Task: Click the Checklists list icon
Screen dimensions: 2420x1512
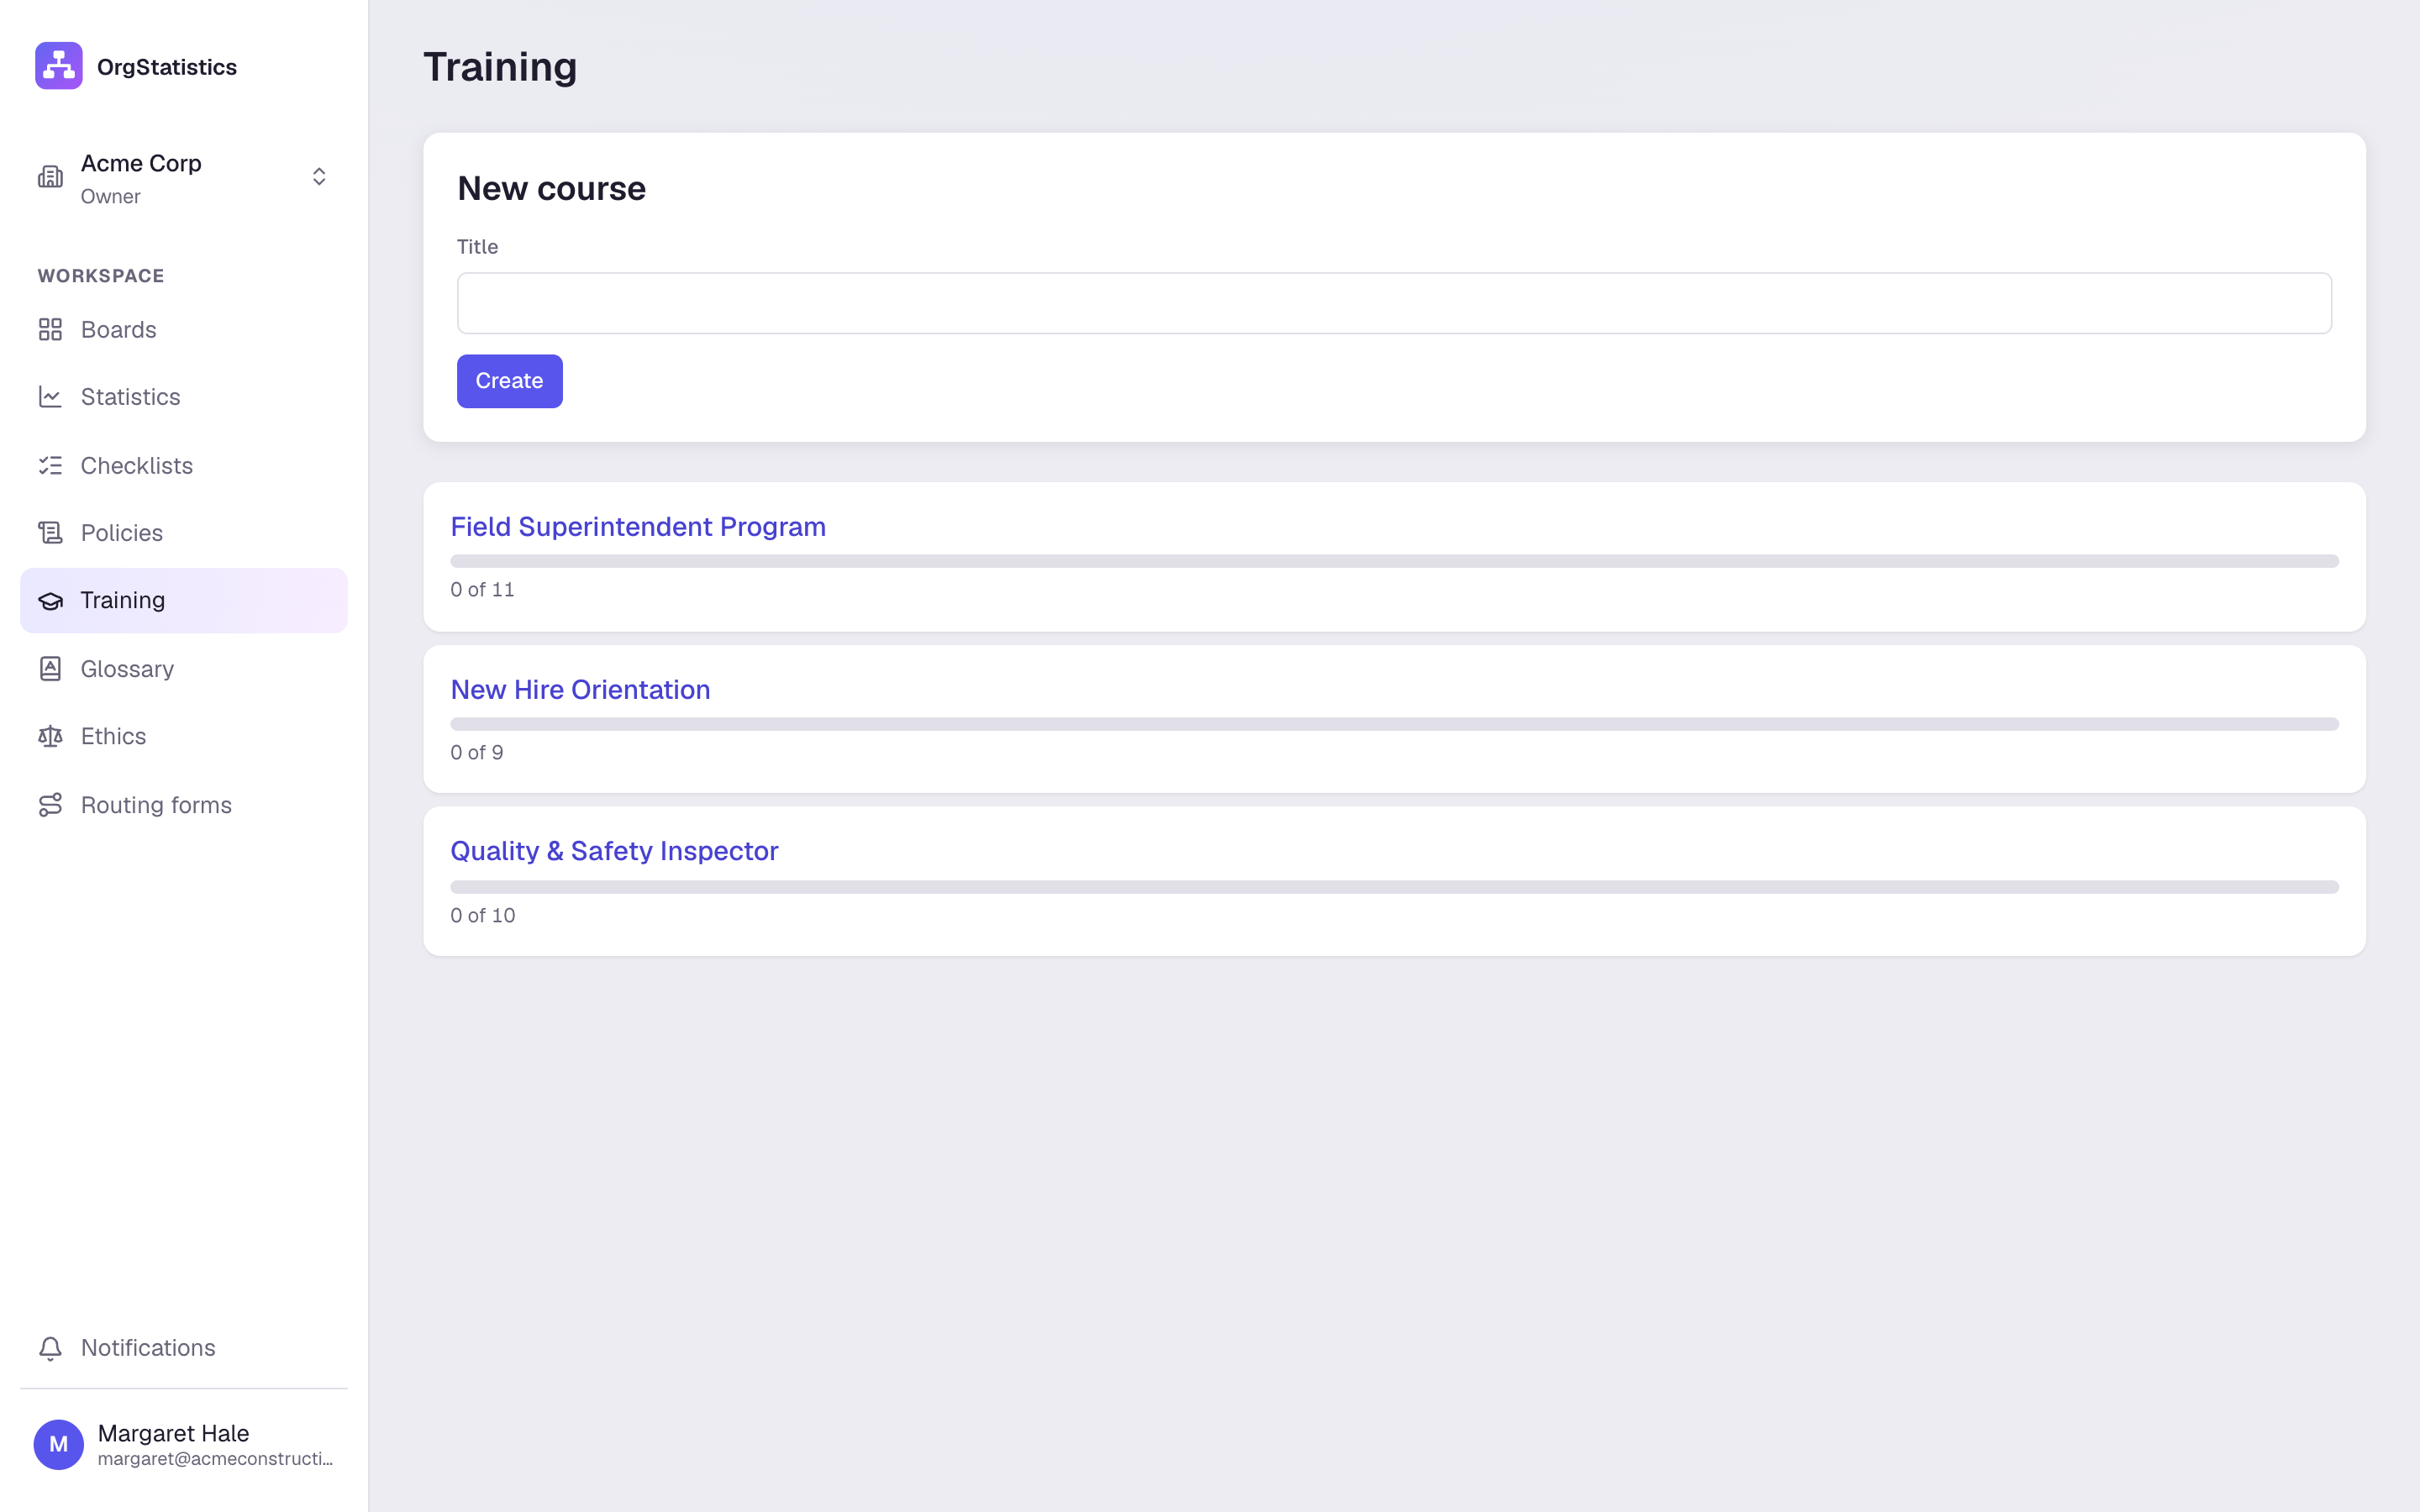Action: point(50,466)
